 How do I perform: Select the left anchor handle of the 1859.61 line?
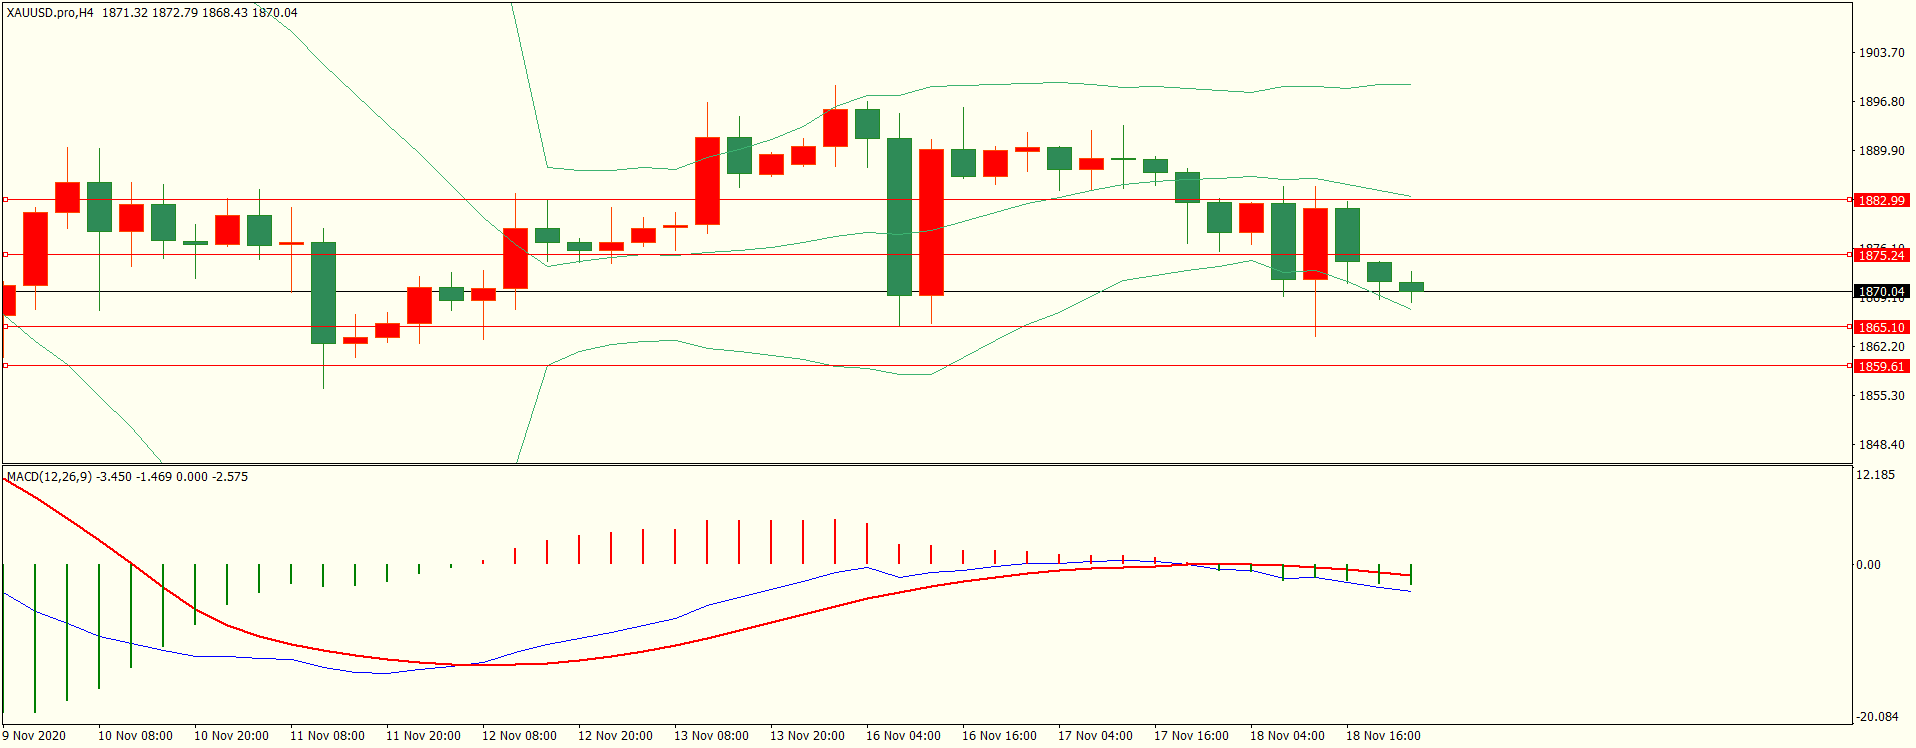5,366
